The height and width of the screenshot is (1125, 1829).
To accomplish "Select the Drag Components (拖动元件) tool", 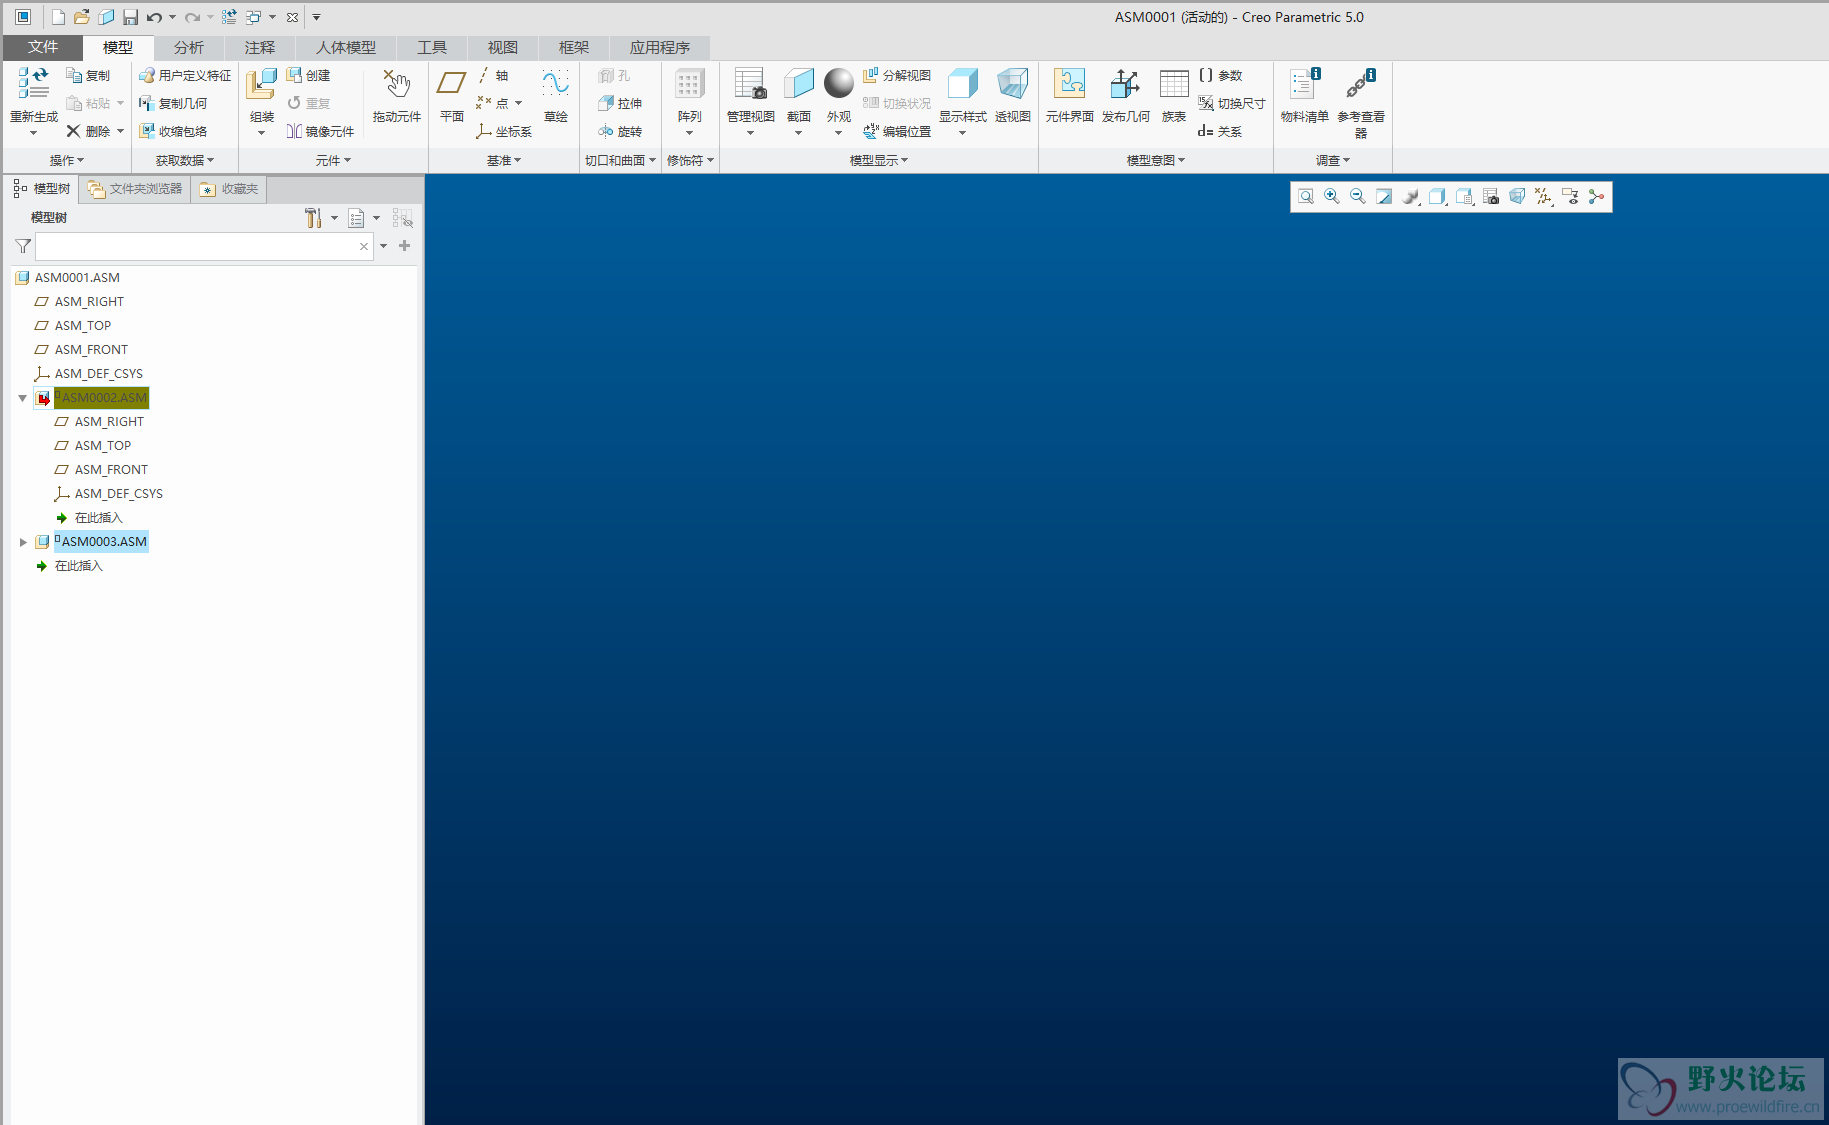I will coord(396,84).
